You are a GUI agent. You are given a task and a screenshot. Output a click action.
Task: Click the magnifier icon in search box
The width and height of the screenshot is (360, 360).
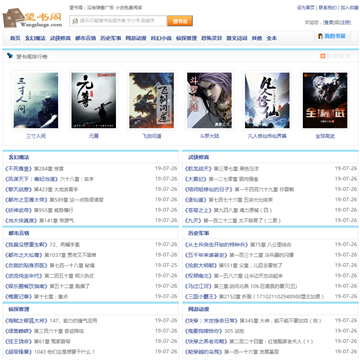click(x=75, y=21)
